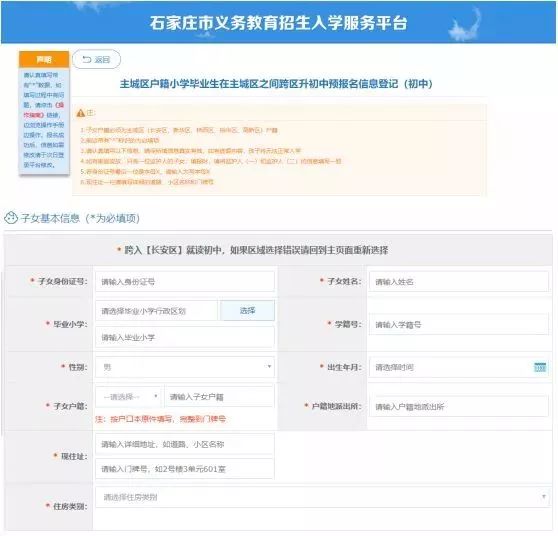Click the 出生年月 date input field
Image resolution: width=558 pixels, height=536 pixels.
(x=458, y=367)
